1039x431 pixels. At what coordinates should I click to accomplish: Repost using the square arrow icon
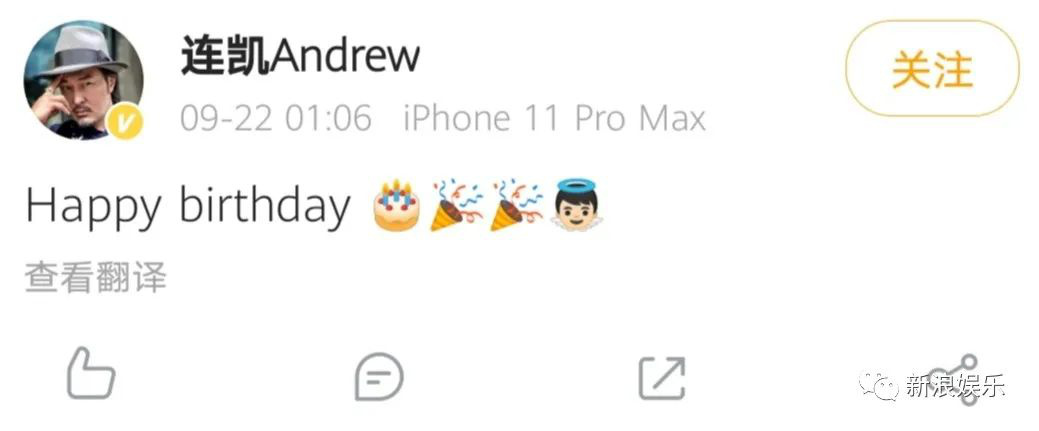tap(661, 378)
